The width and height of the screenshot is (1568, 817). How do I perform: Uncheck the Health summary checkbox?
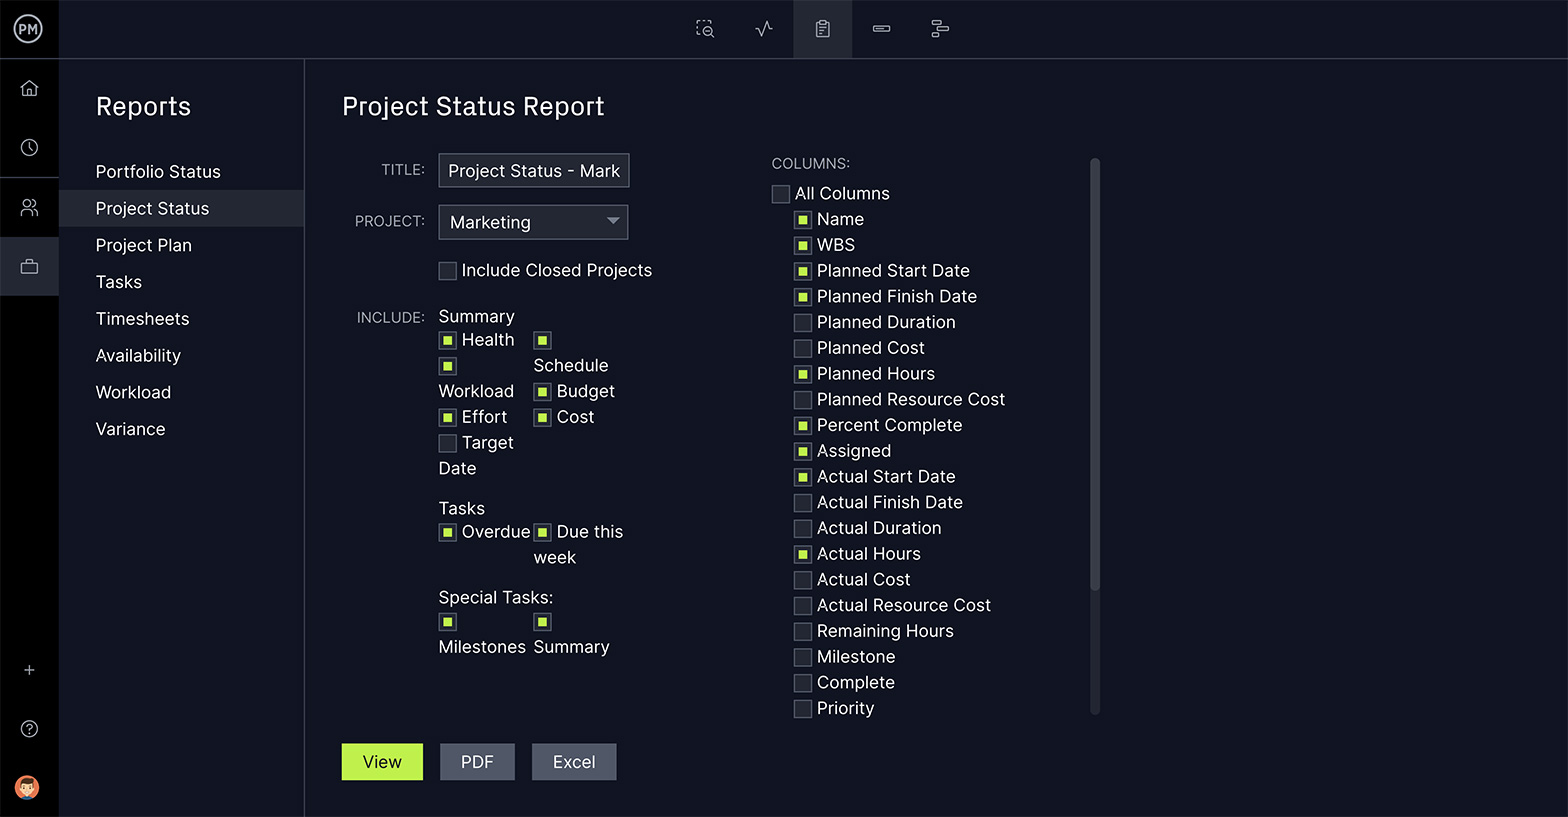pyautogui.click(x=448, y=341)
